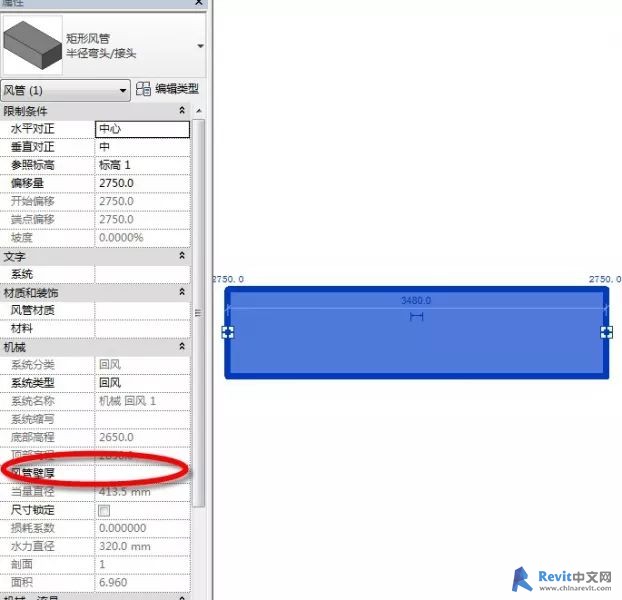Open the 风管 (1) filter dropdown
Image resolution: width=622 pixels, height=600 pixels.
pos(65,90)
